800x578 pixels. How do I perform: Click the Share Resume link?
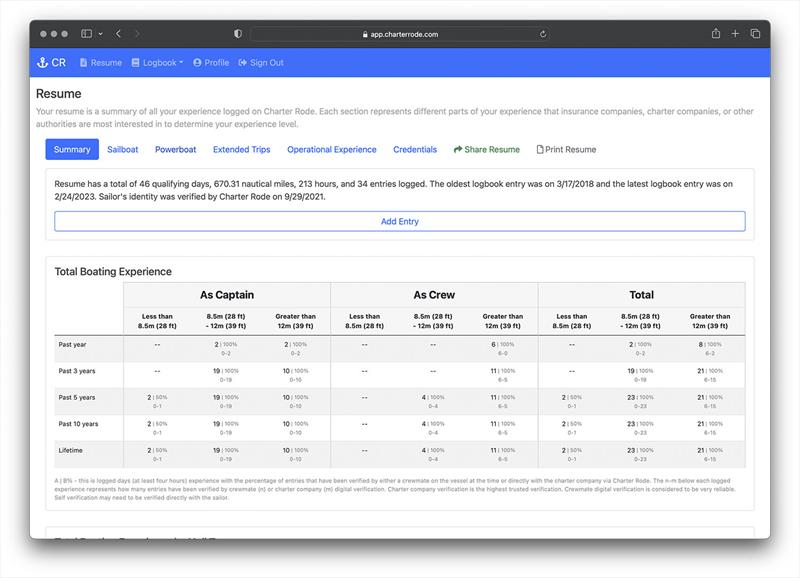(x=487, y=149)
